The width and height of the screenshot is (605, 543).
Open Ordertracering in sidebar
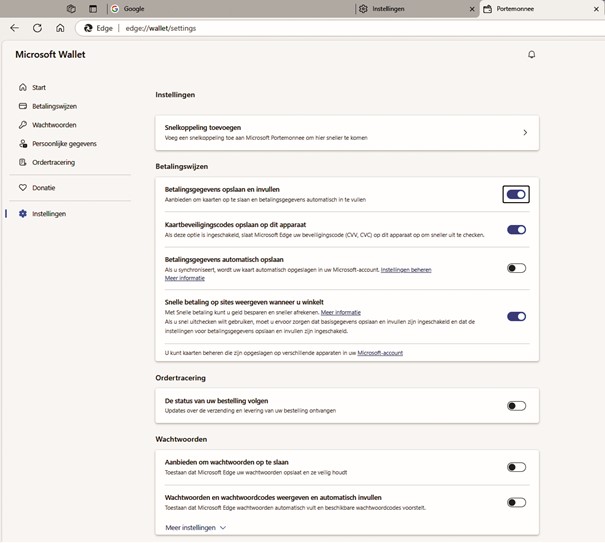[53, 162]
